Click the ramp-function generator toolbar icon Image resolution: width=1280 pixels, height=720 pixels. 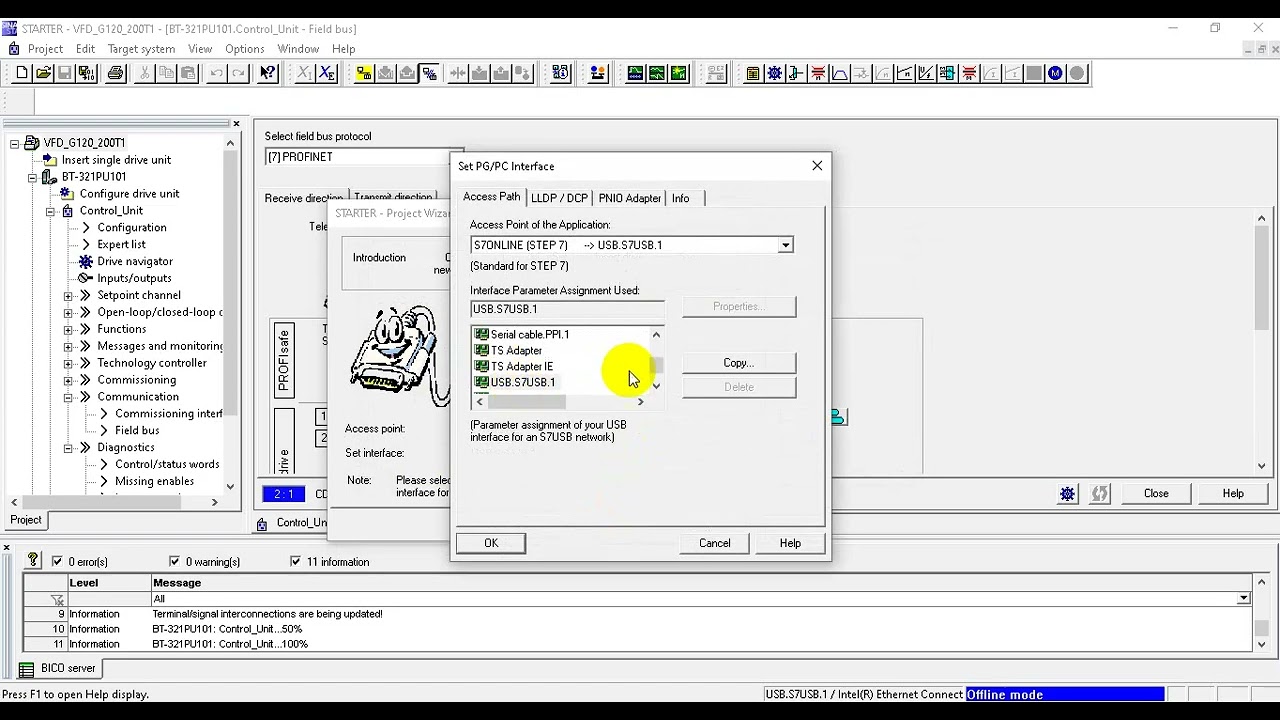point(840,73)
